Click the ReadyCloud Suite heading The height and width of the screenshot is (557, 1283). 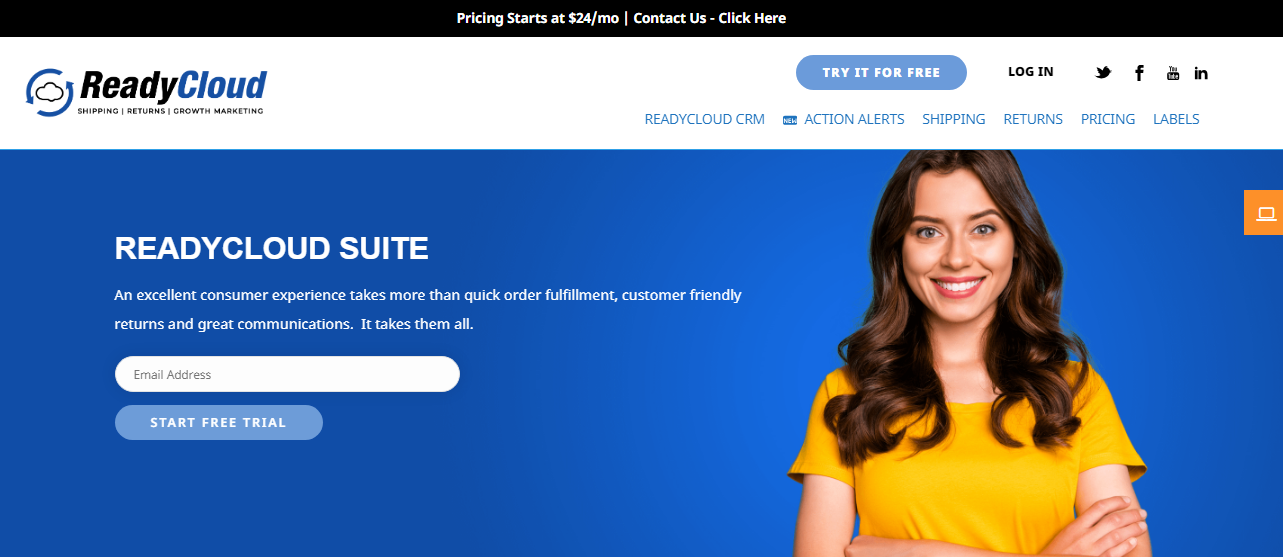(272, 248)
